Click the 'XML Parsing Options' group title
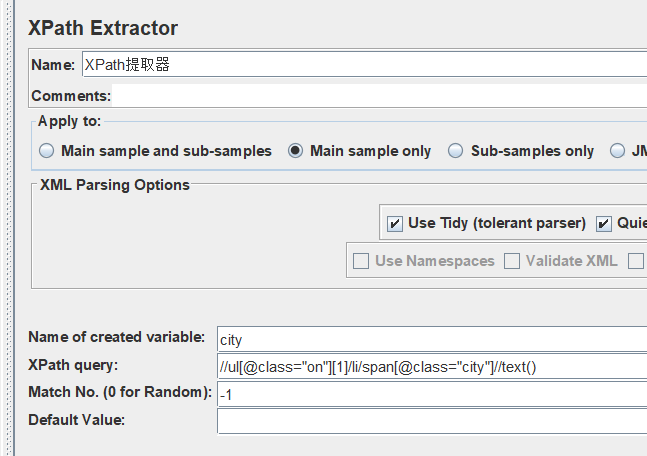Viewport: 647px width, 456px height. click(115, 185)
